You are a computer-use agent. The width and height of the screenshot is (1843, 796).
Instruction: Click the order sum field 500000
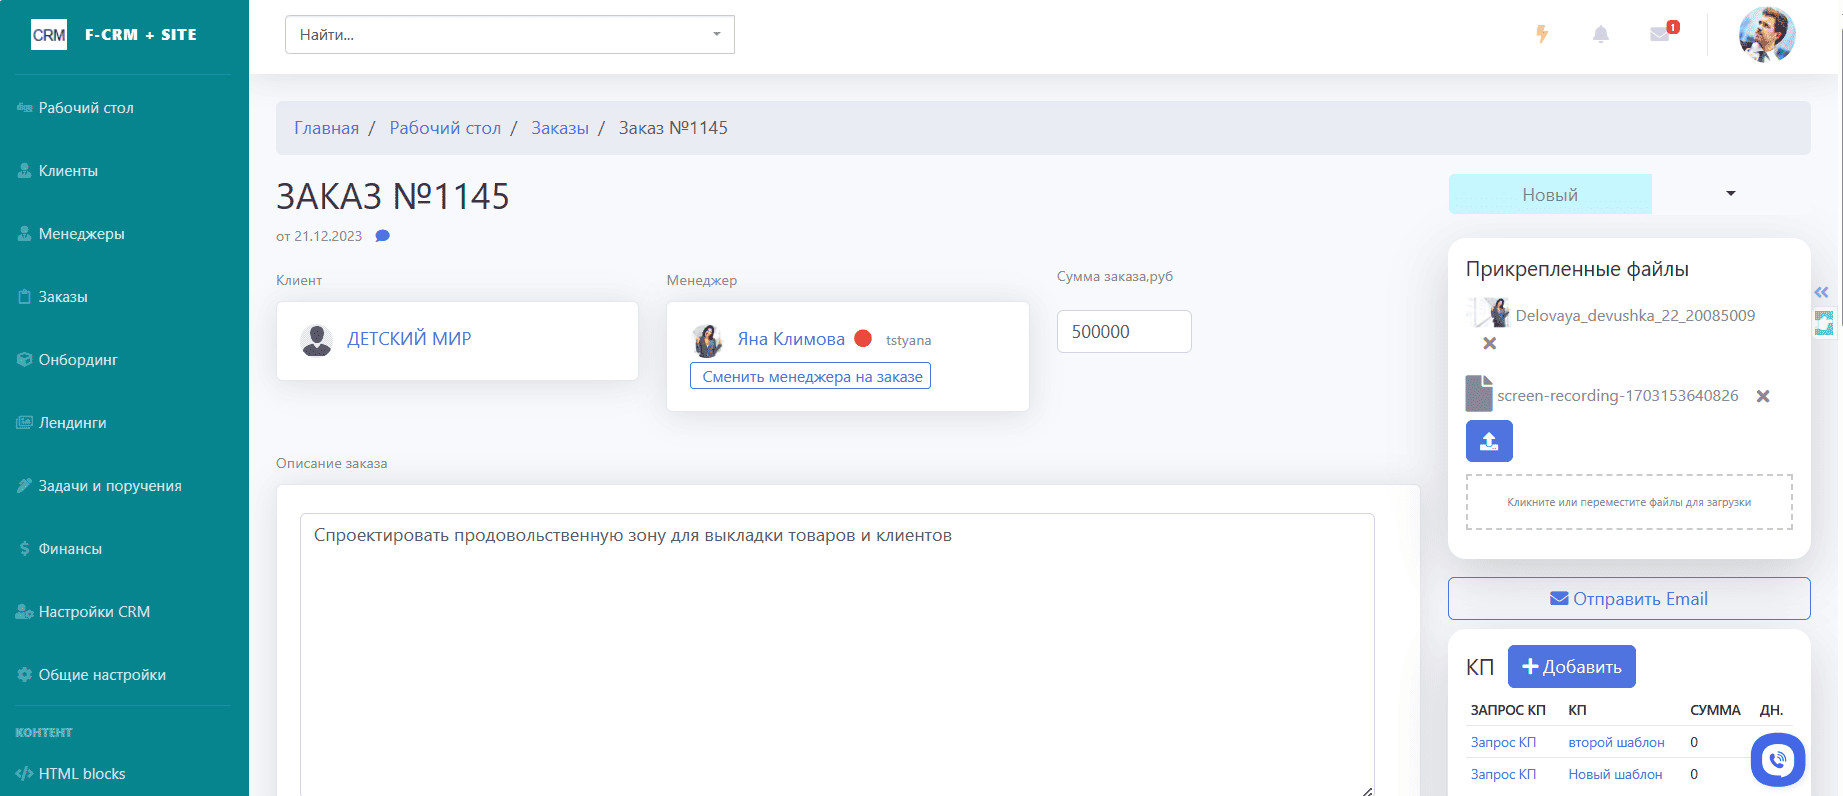coord(1124,331)
